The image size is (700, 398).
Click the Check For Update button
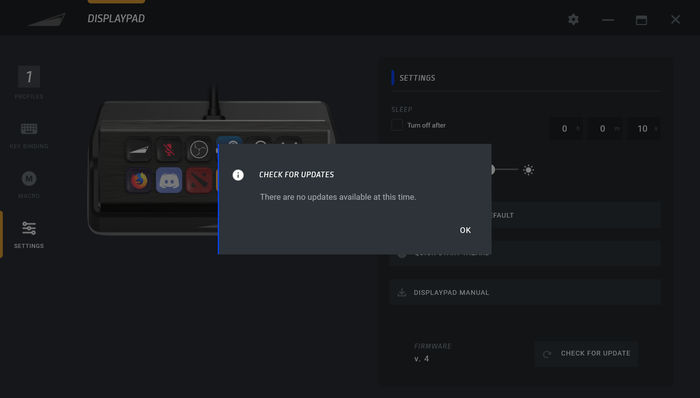point(586,353)
